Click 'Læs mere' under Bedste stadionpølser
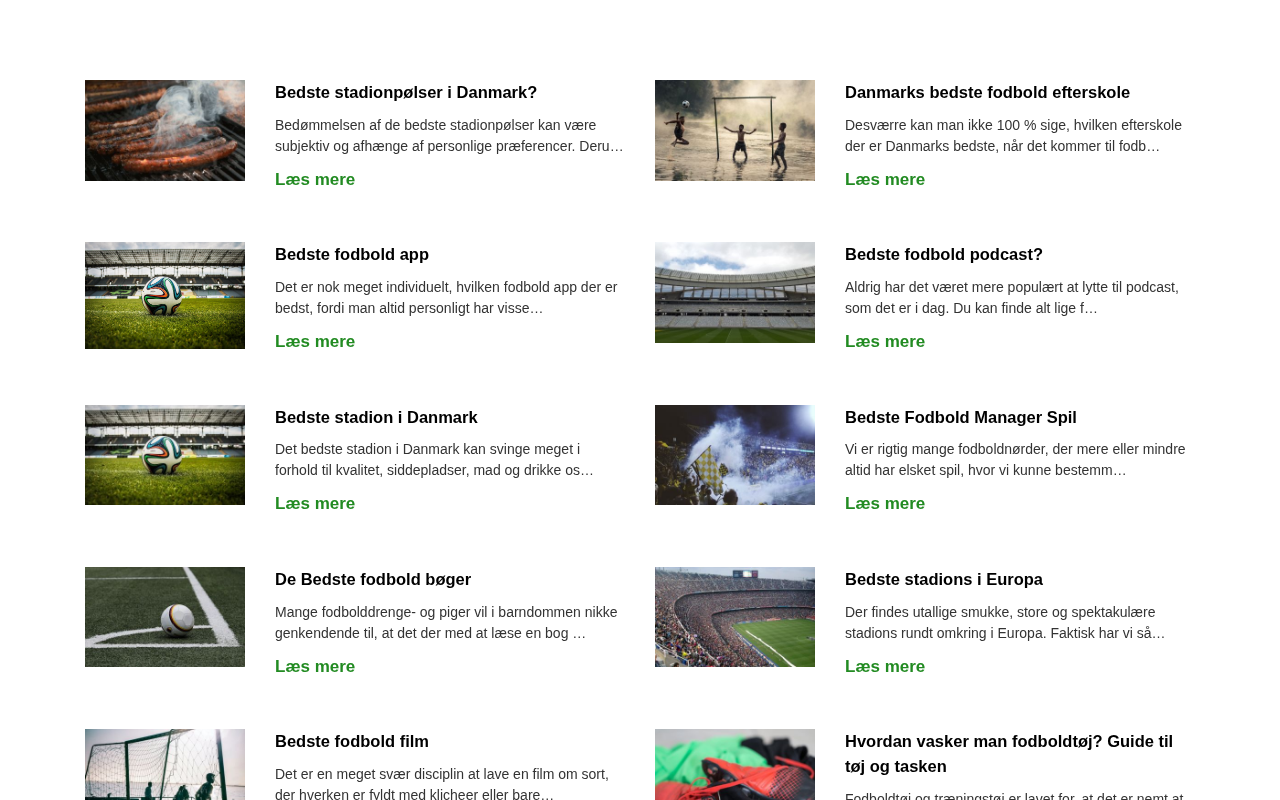Viewport: 1280px width, 800px height. 315,179
